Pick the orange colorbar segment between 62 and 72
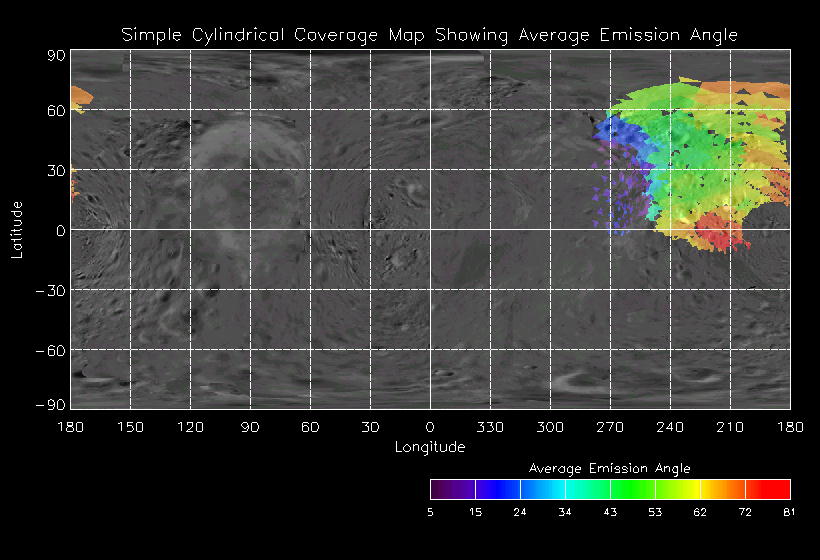The image size is (820, 560). [x=722, y=489]
